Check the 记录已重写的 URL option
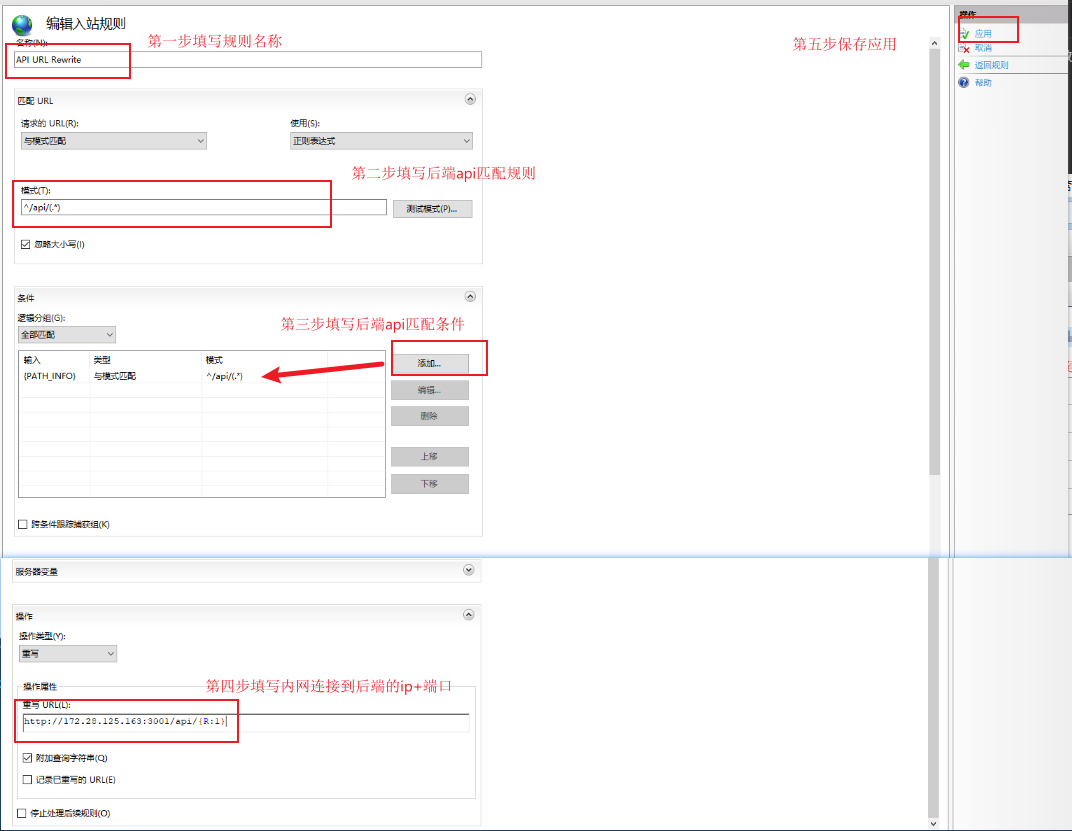1072x831 pixels. click(x=27, y=779)
